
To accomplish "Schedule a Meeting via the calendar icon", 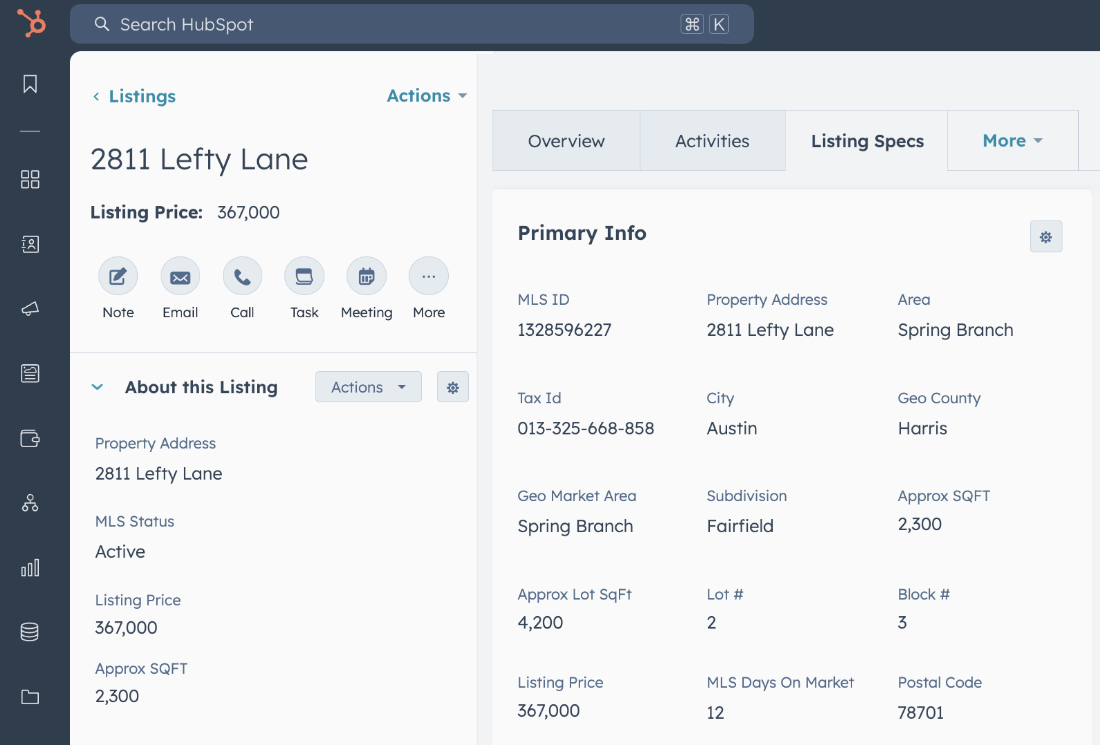I will [x=366, y=277].
